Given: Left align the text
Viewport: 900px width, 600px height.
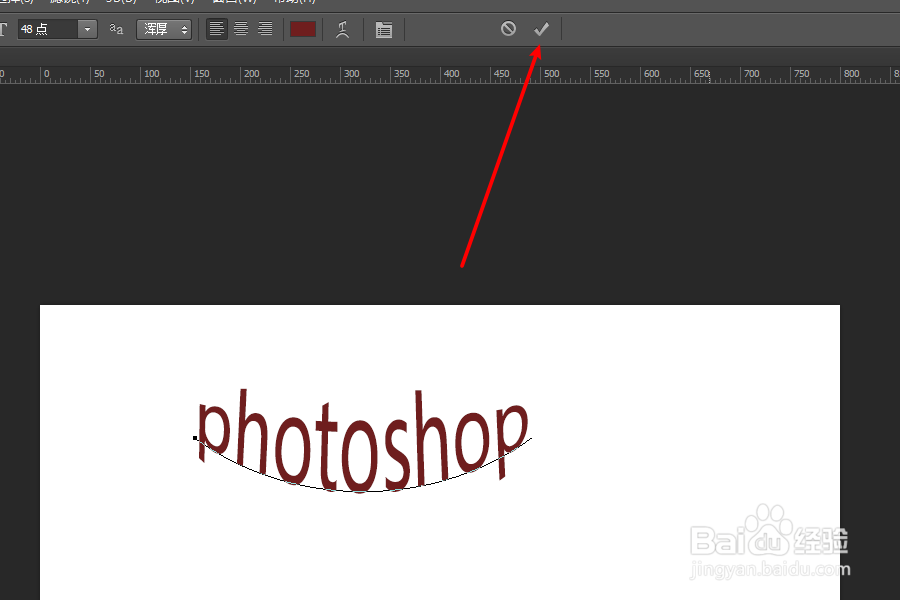Looking at the screenshot, I should click(x=216, y=29).
